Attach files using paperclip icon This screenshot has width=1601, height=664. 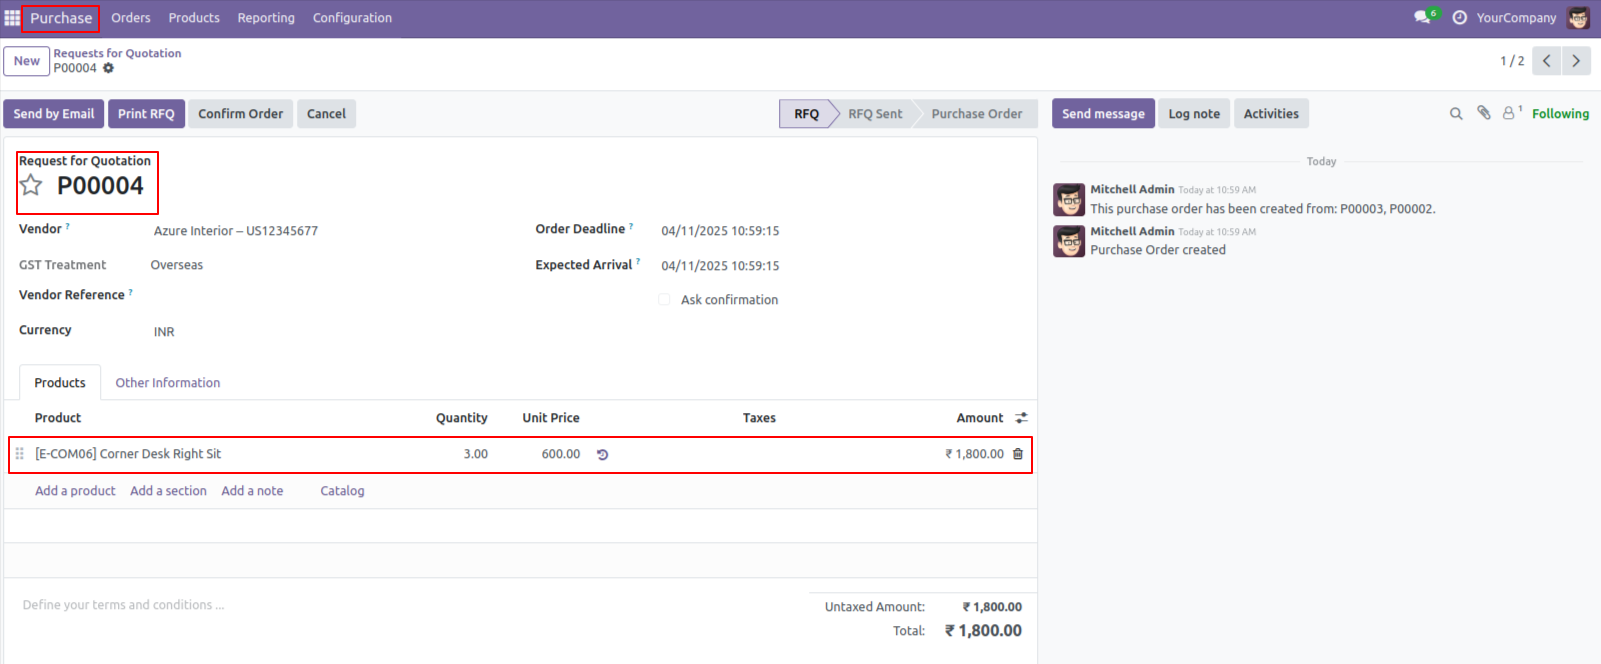coord(1484,113)
